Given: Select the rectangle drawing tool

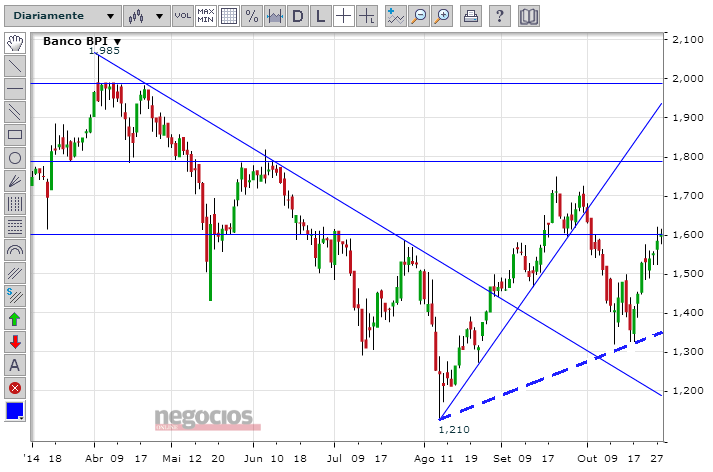Looking at the screenshot, I should click(x=15, y=135).
